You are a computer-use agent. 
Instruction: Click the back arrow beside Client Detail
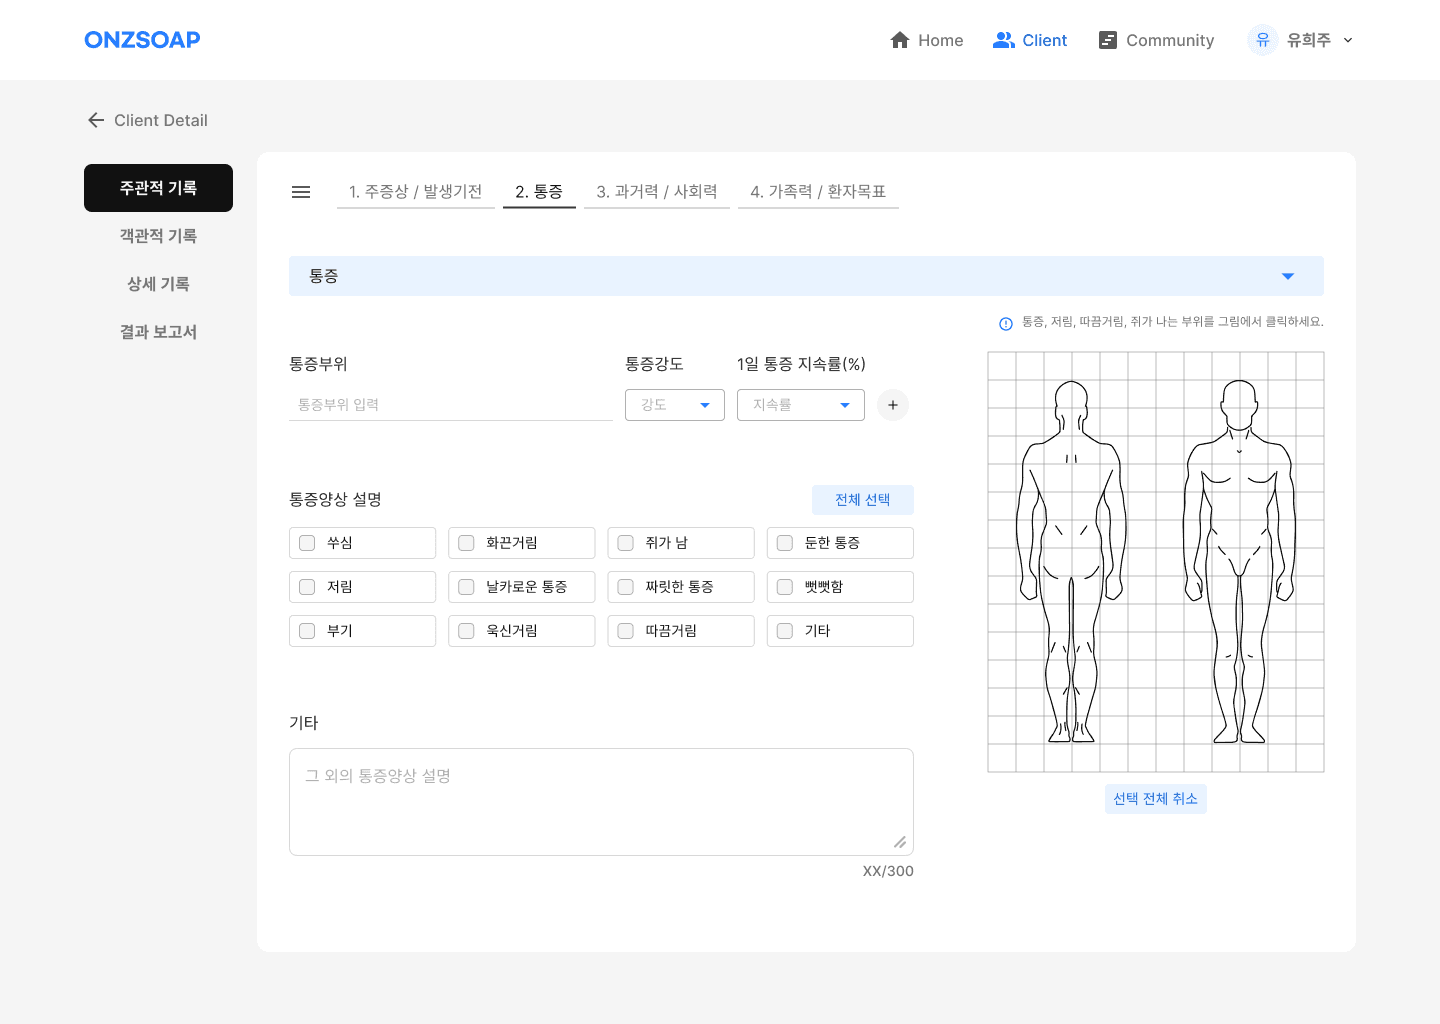[x=96, y=120]
